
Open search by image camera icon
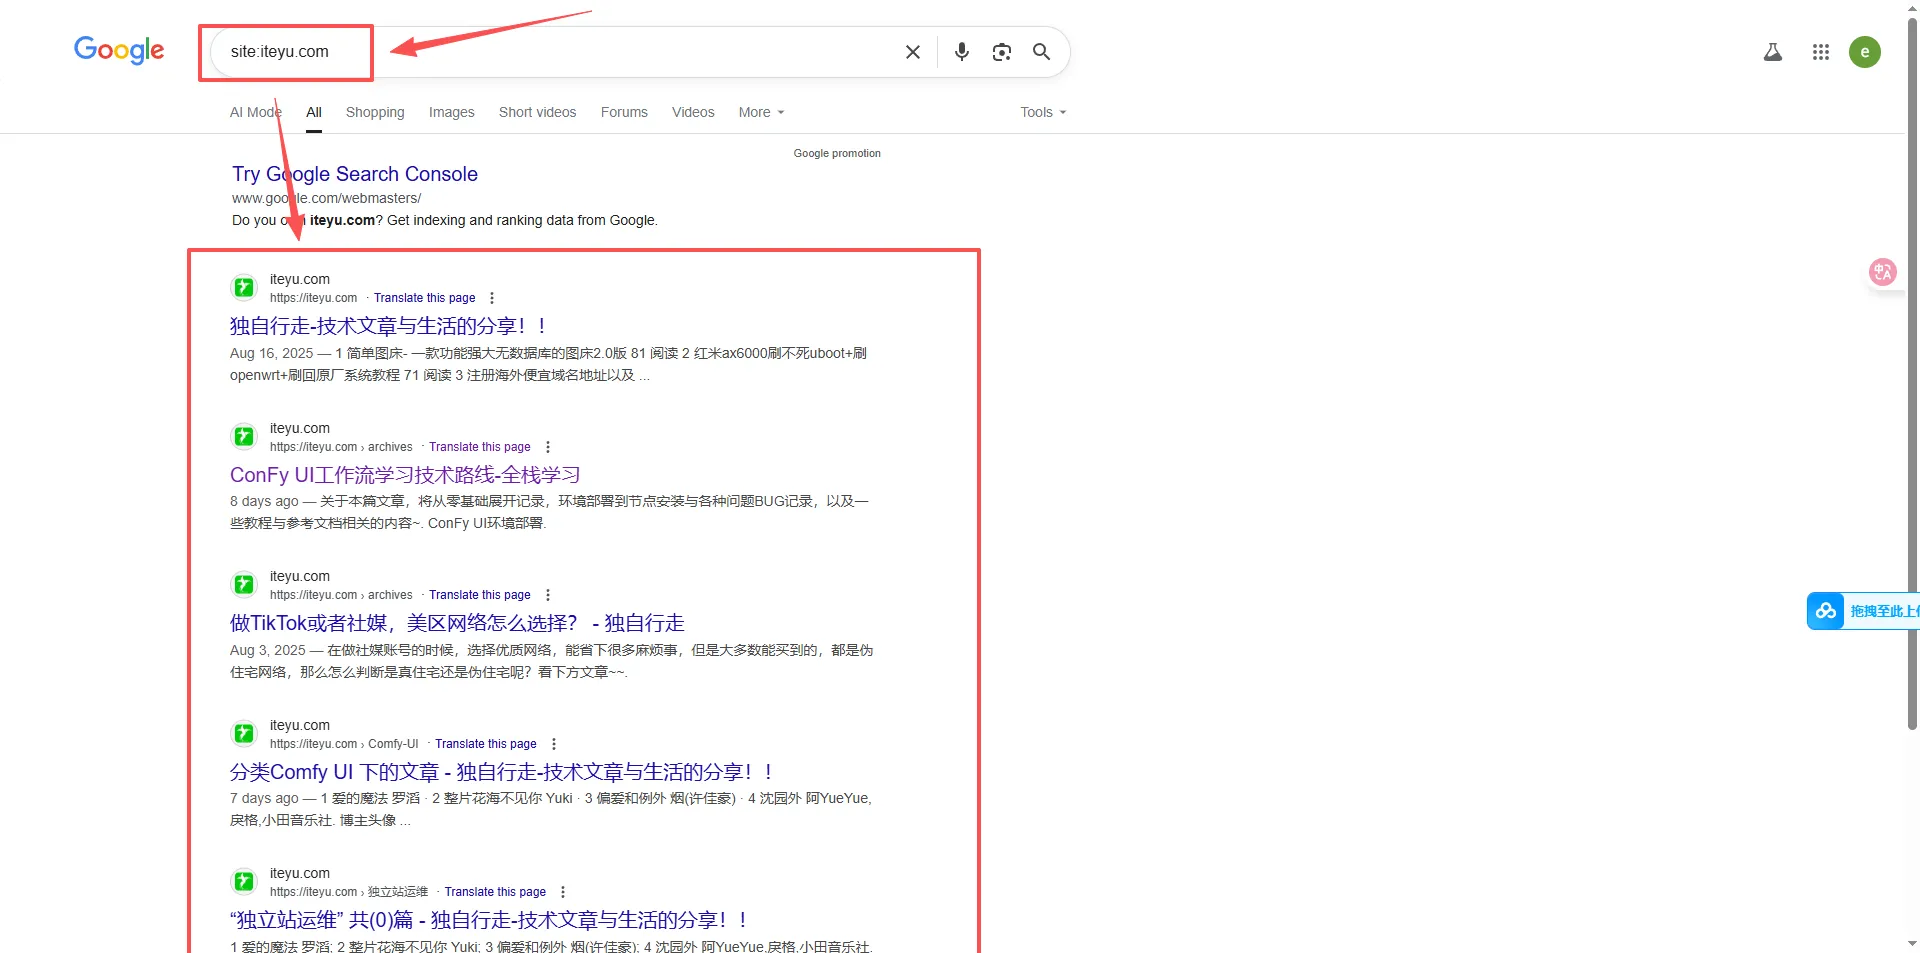(x=1001, y=52)
